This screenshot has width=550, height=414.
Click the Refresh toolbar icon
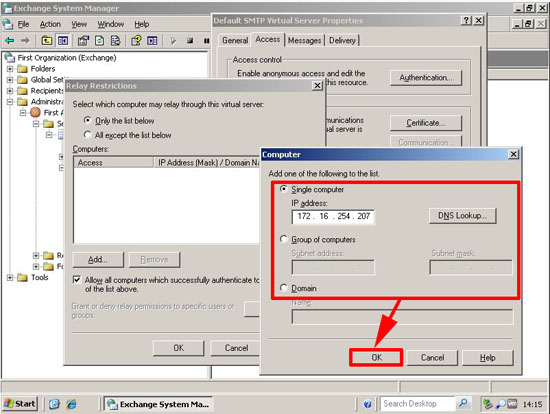coord(100,41)
